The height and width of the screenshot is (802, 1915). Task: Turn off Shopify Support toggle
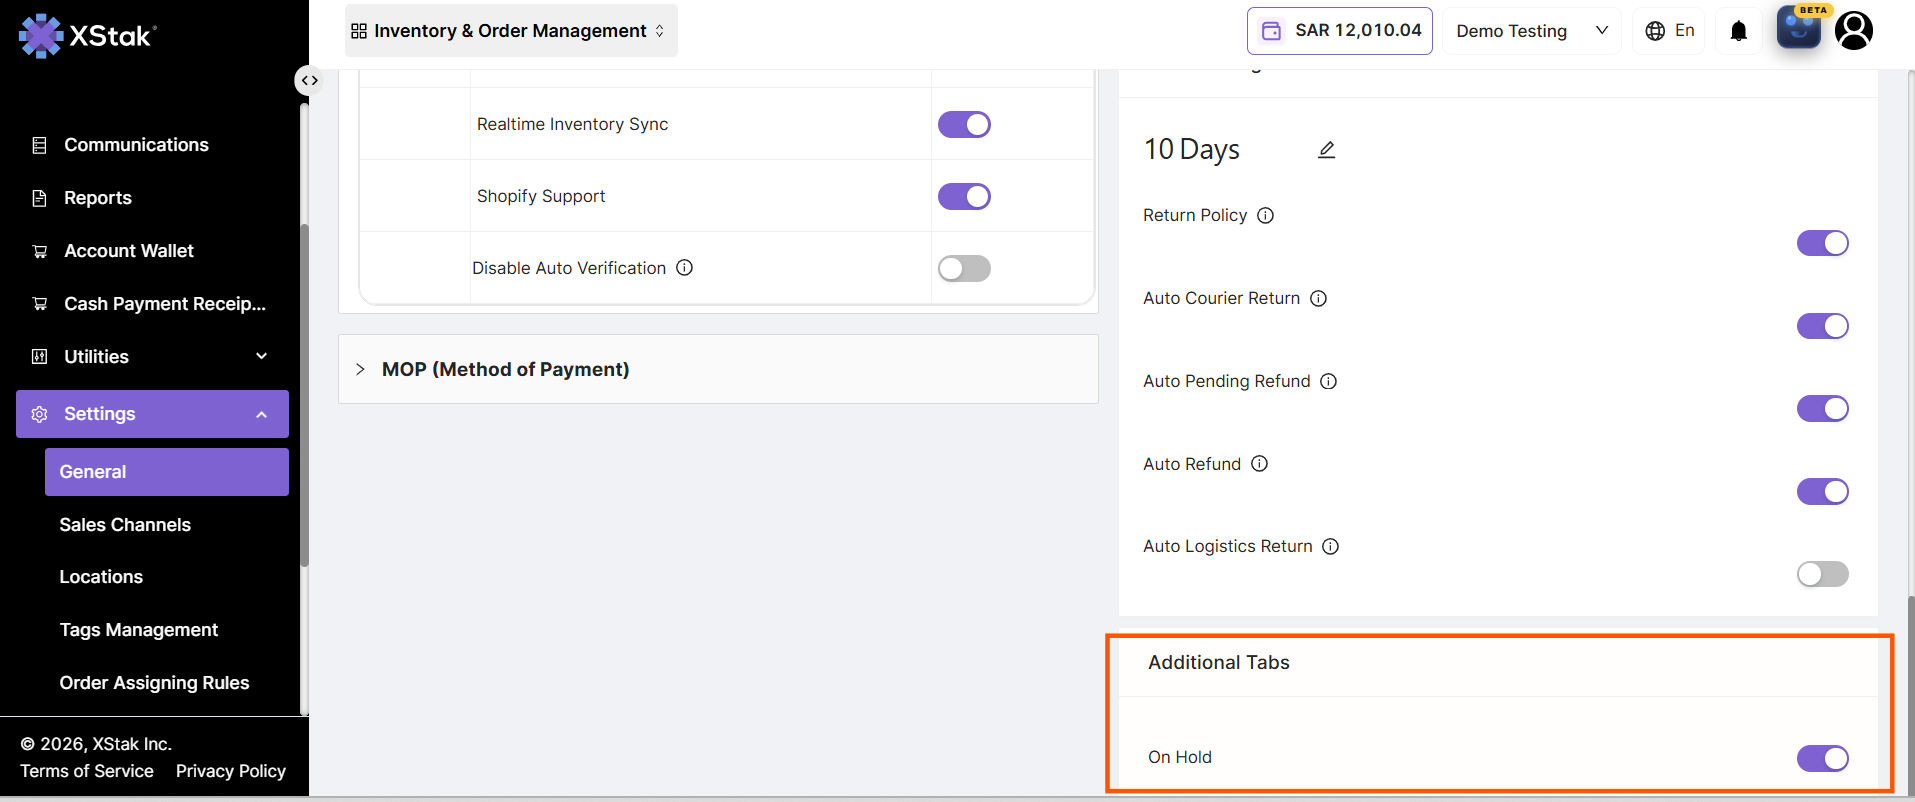coord(964,196)
